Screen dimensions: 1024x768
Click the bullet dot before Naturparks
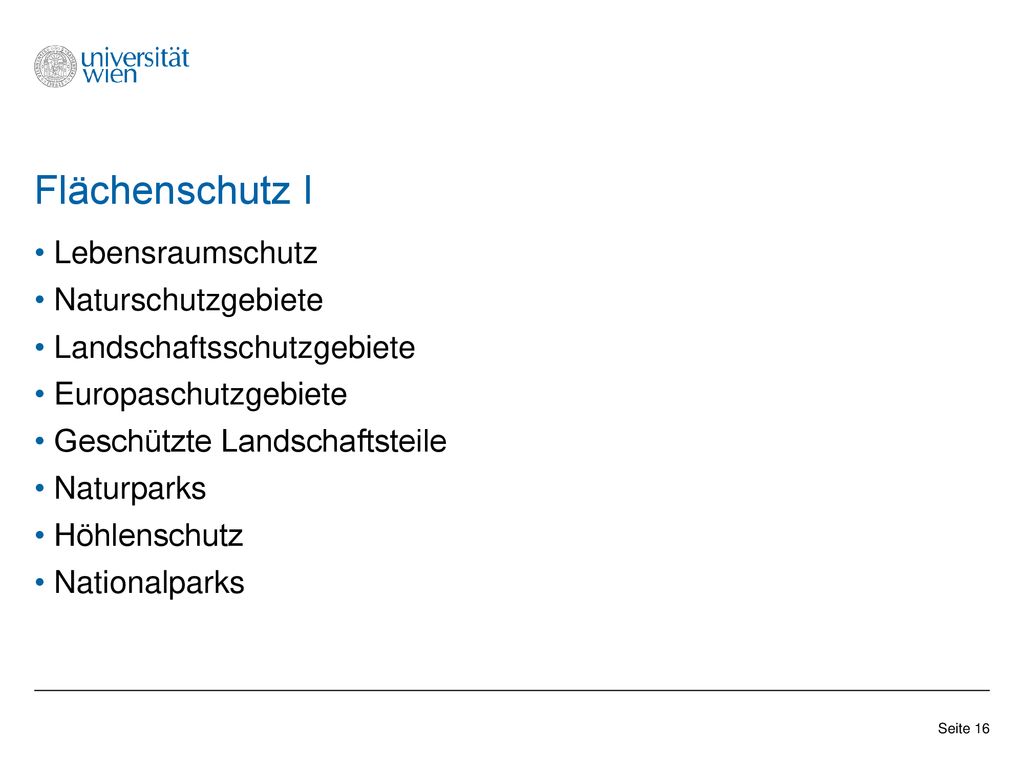[x=40, y=488]
